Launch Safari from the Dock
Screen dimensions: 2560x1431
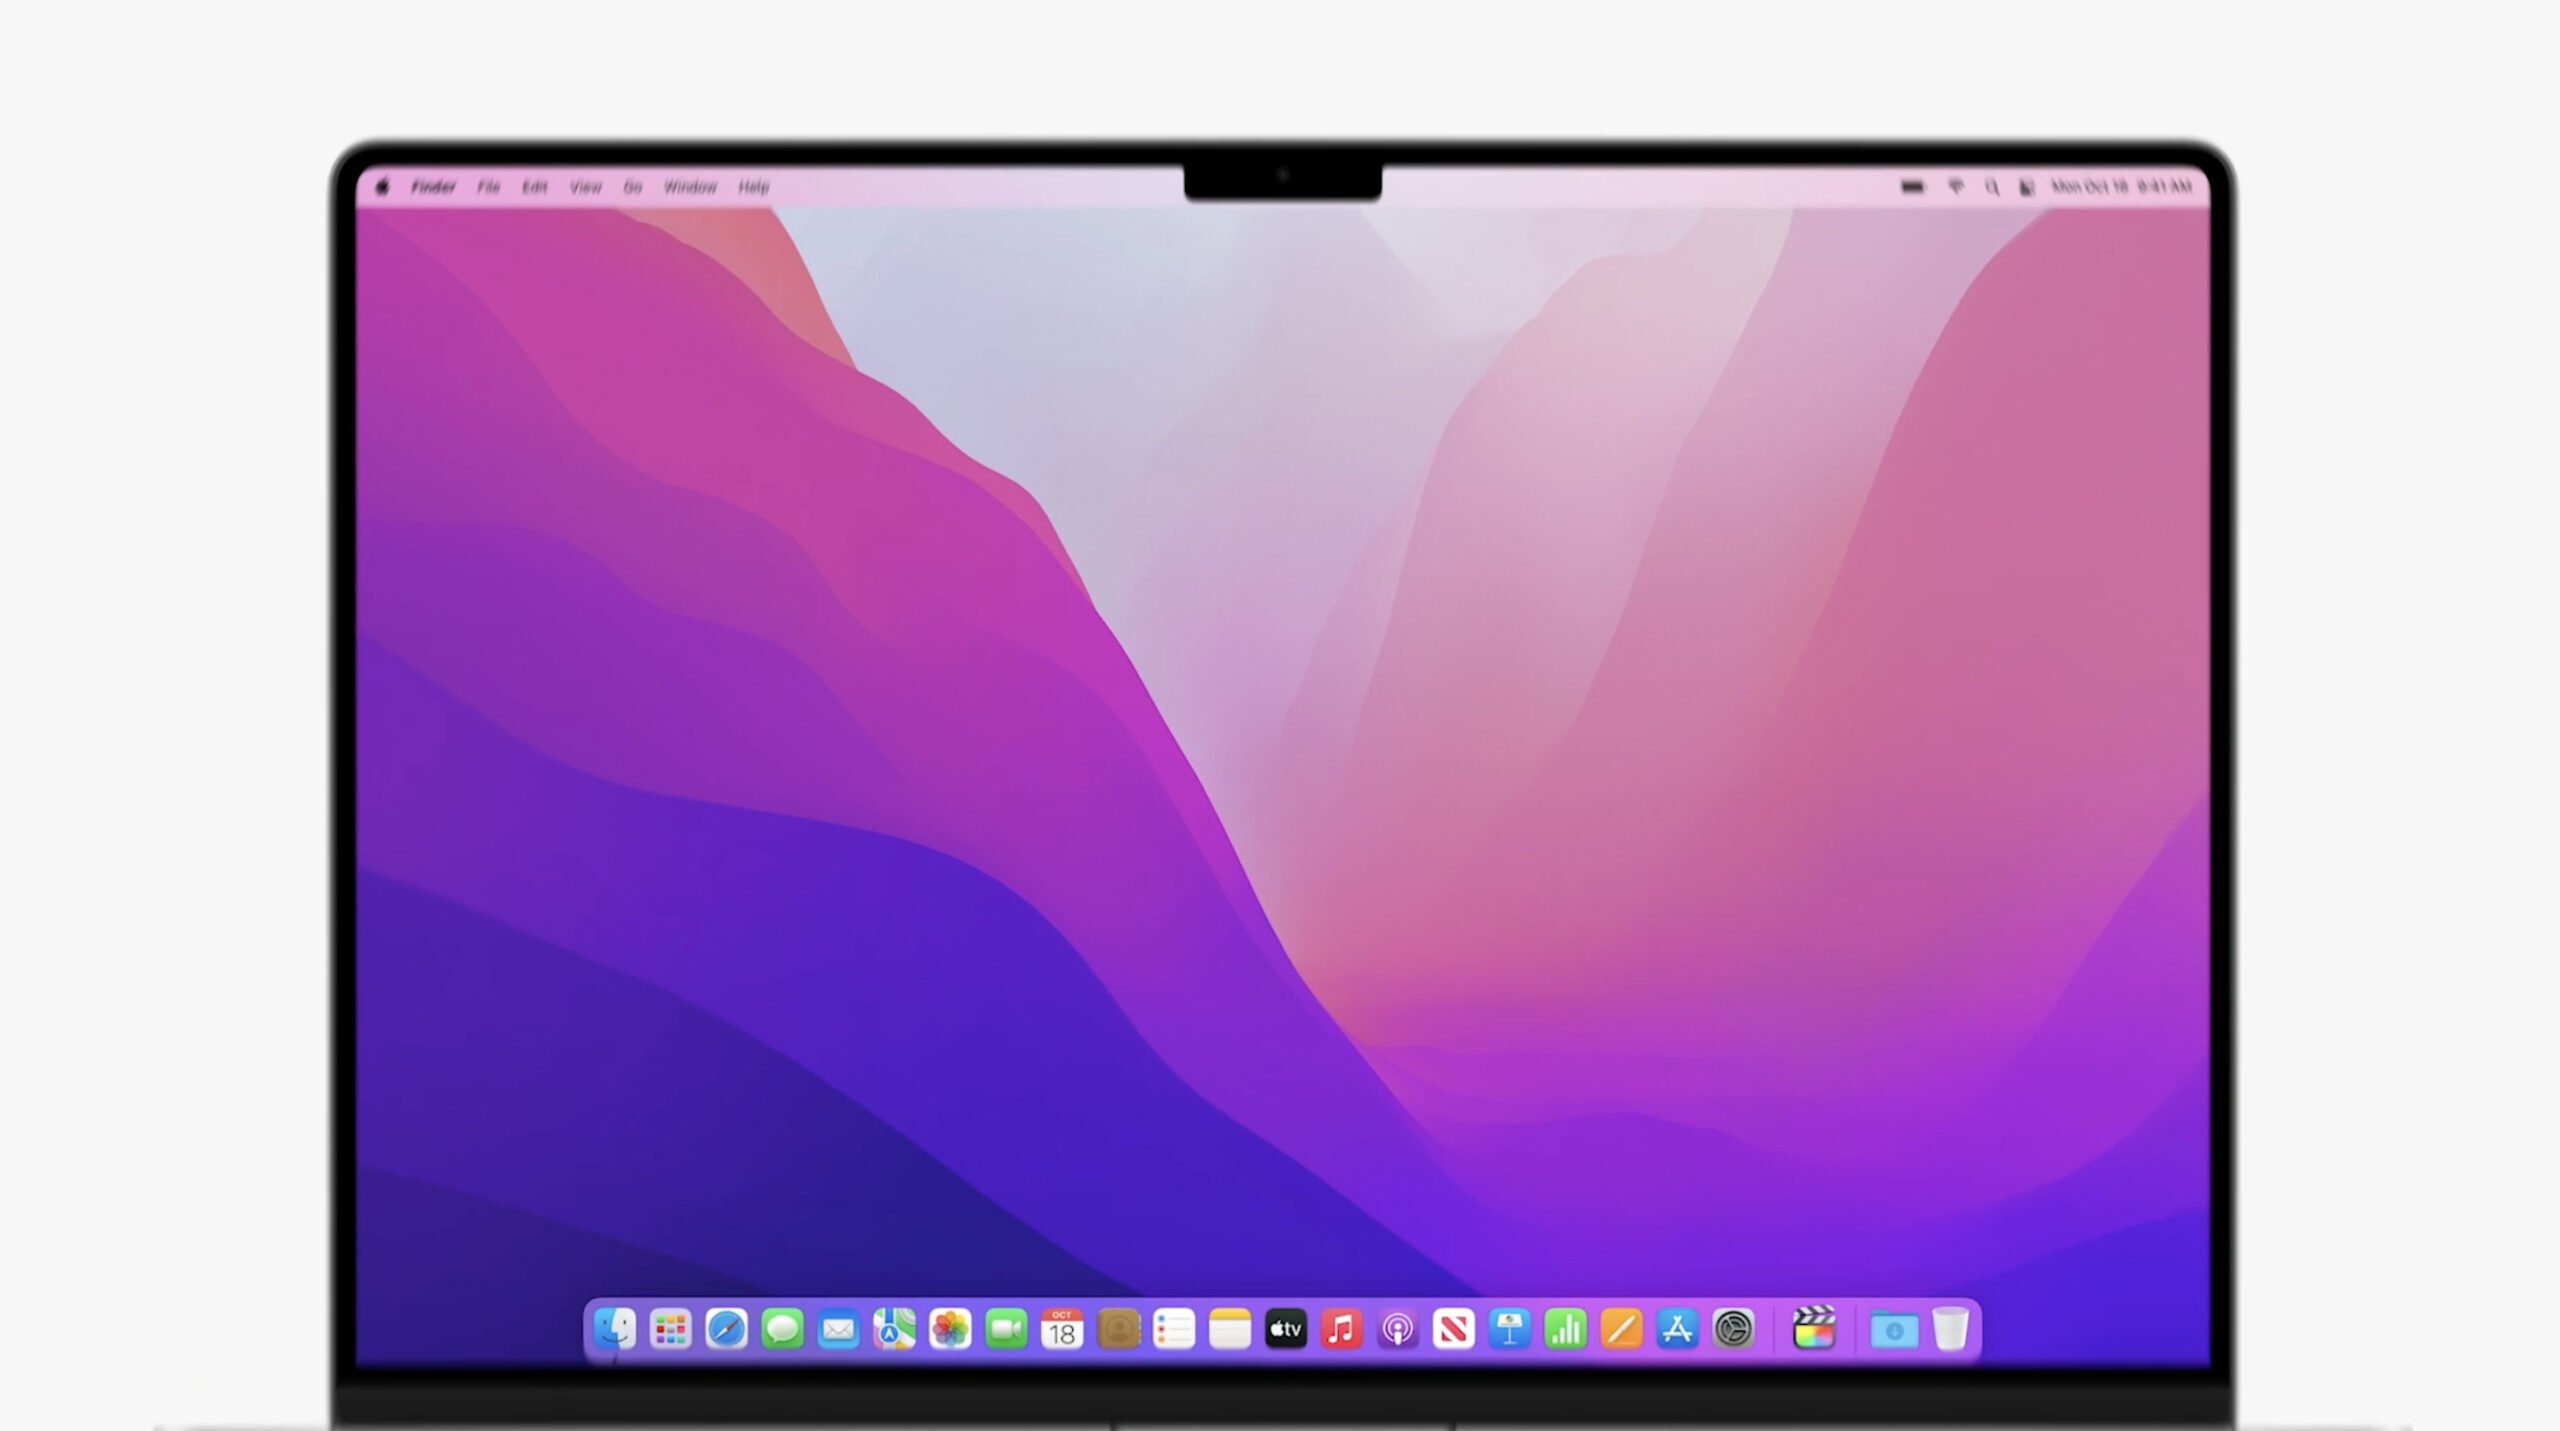point(726,1329)
